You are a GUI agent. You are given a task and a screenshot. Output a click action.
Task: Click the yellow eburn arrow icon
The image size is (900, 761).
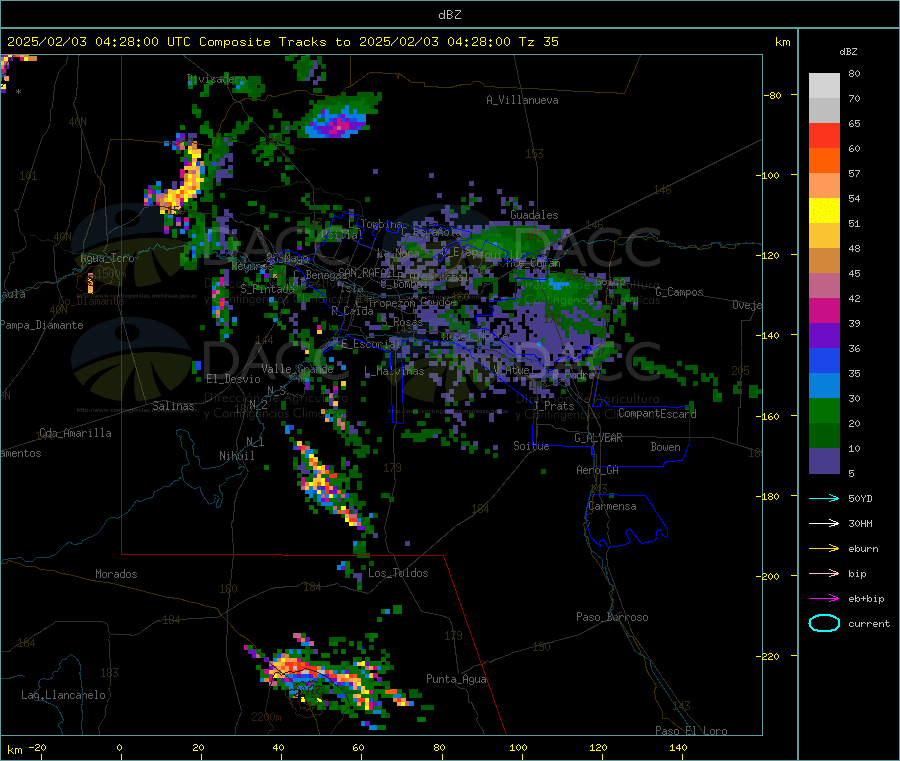coord(824,548)
